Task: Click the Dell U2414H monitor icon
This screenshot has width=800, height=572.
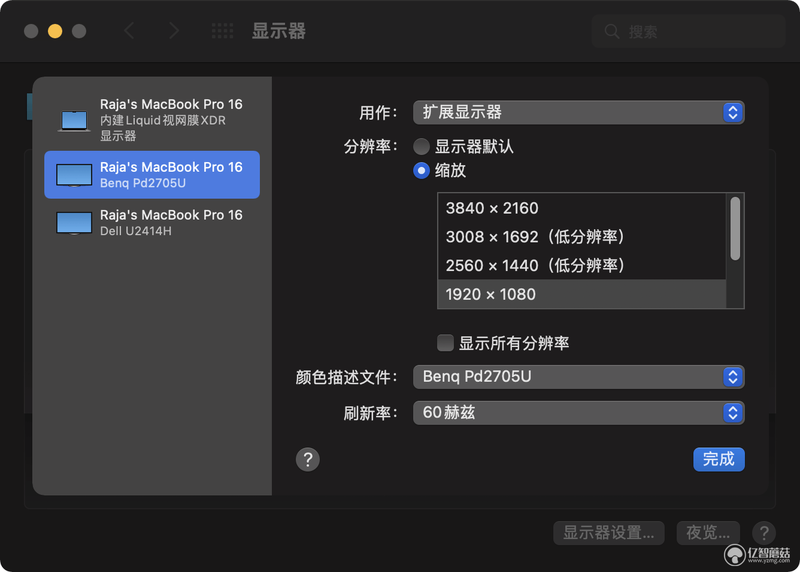Action: click(x=74, y=223)
